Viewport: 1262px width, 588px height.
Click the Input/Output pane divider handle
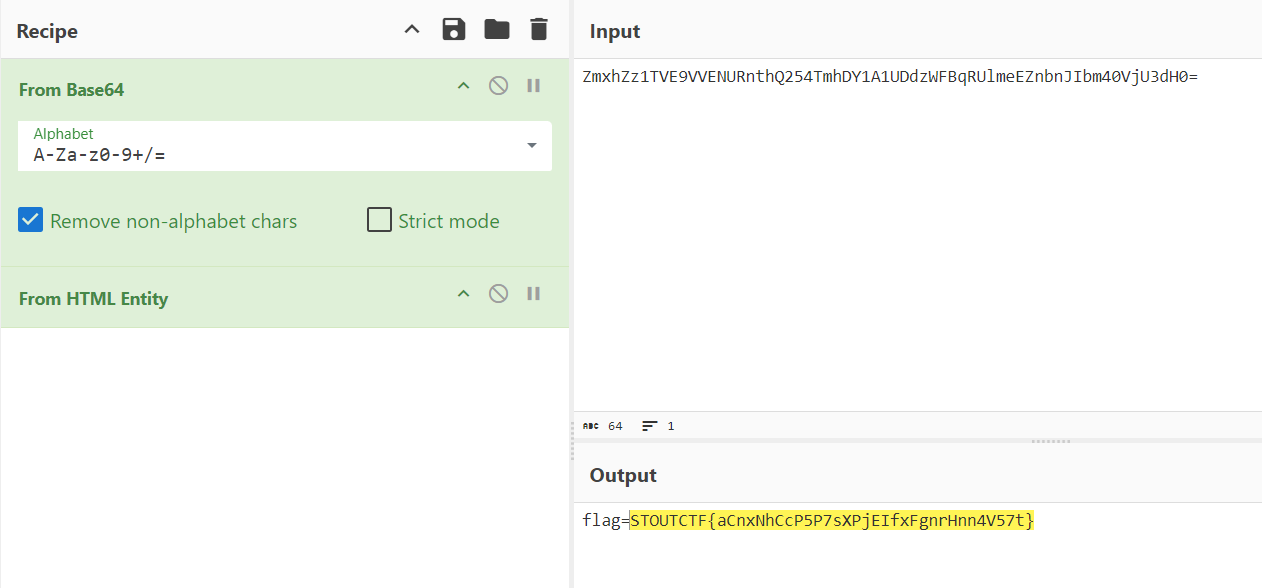[x=1051, y=441]
